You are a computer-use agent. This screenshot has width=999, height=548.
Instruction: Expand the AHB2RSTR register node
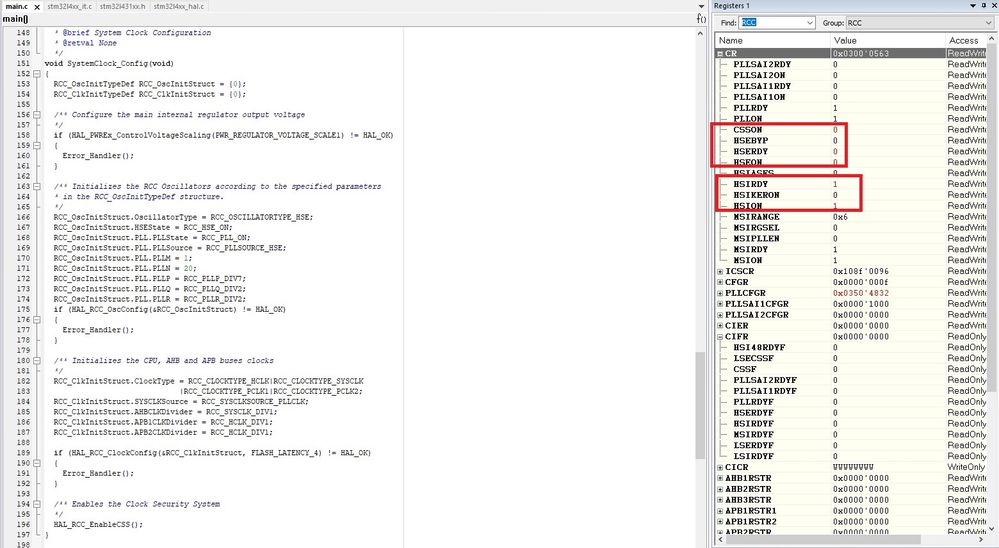[x=720, y=489]
